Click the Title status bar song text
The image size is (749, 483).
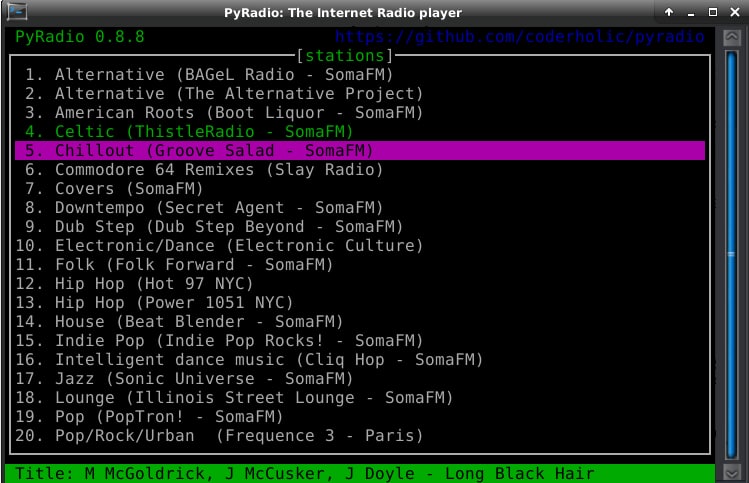point(305,473)
